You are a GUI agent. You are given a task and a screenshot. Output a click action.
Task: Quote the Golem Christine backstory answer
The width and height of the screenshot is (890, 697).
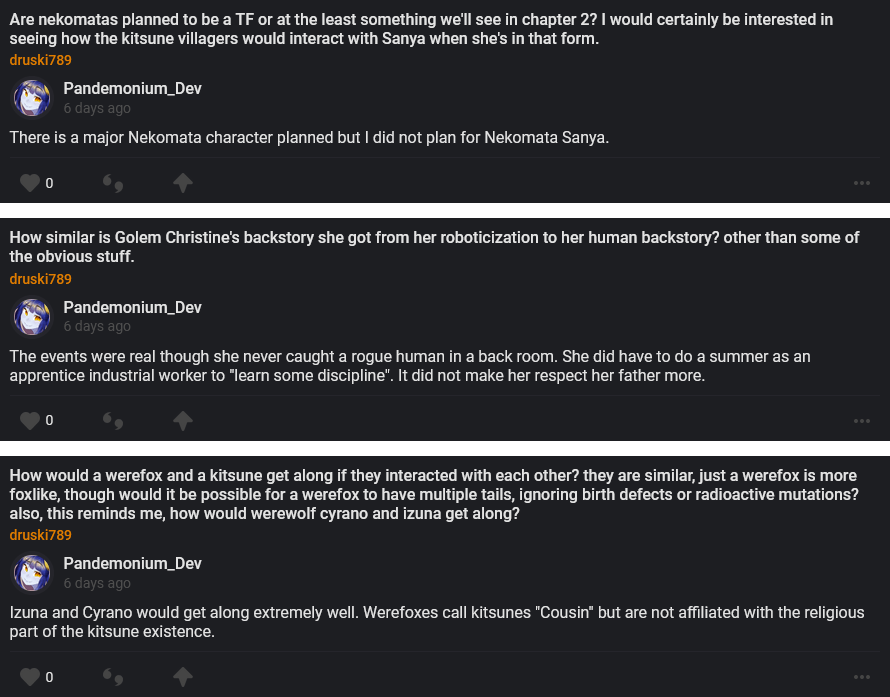coord(113,421)
